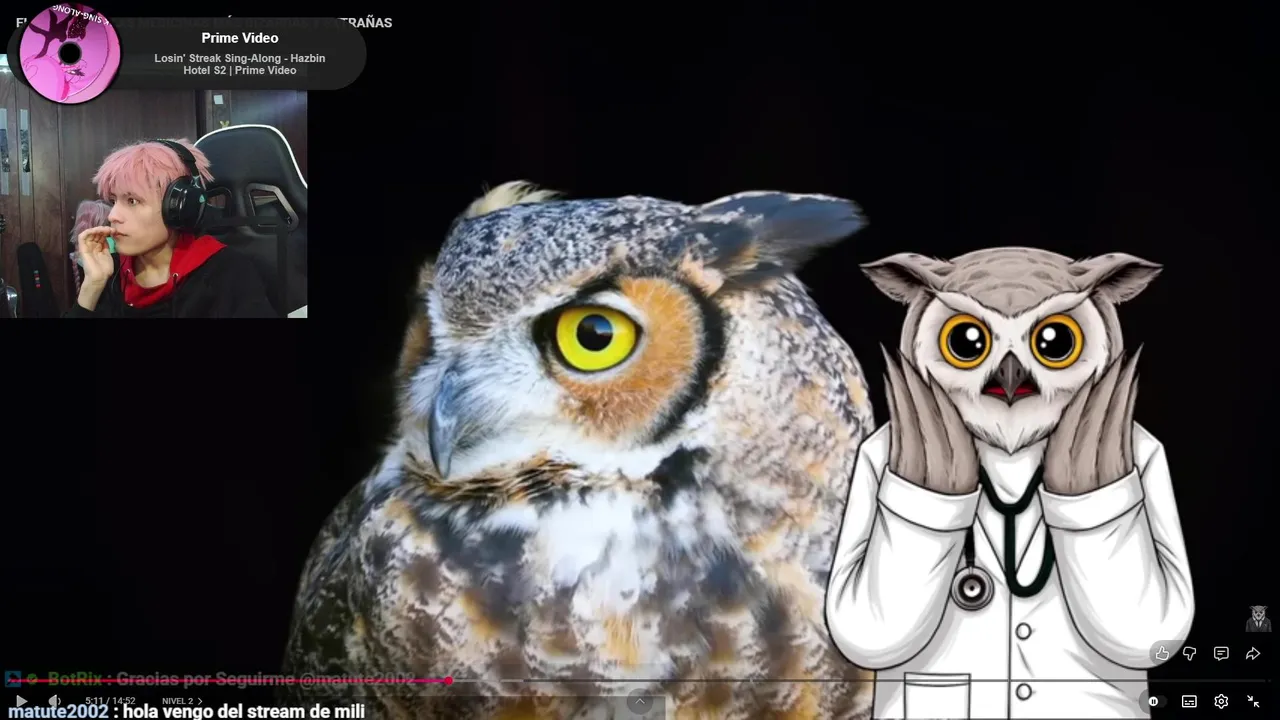
Task: Mute the video with the volume icon
Action: click(x=55, y=701)
